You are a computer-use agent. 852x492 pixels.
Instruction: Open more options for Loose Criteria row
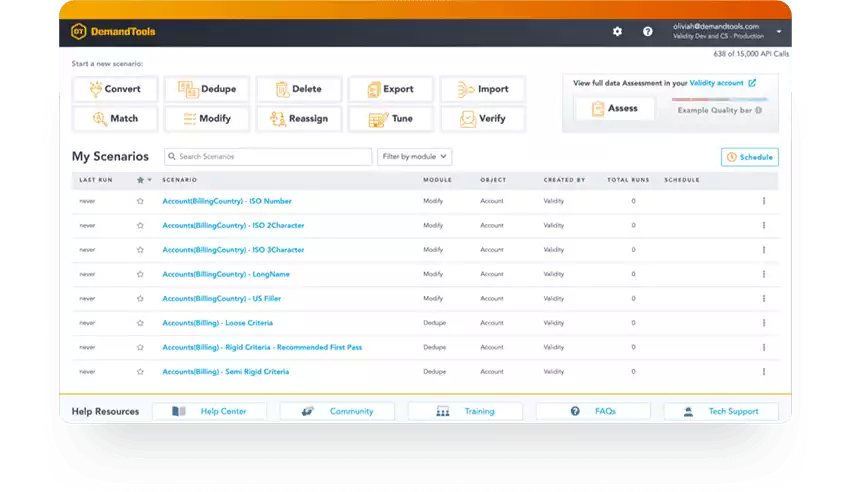764,323
